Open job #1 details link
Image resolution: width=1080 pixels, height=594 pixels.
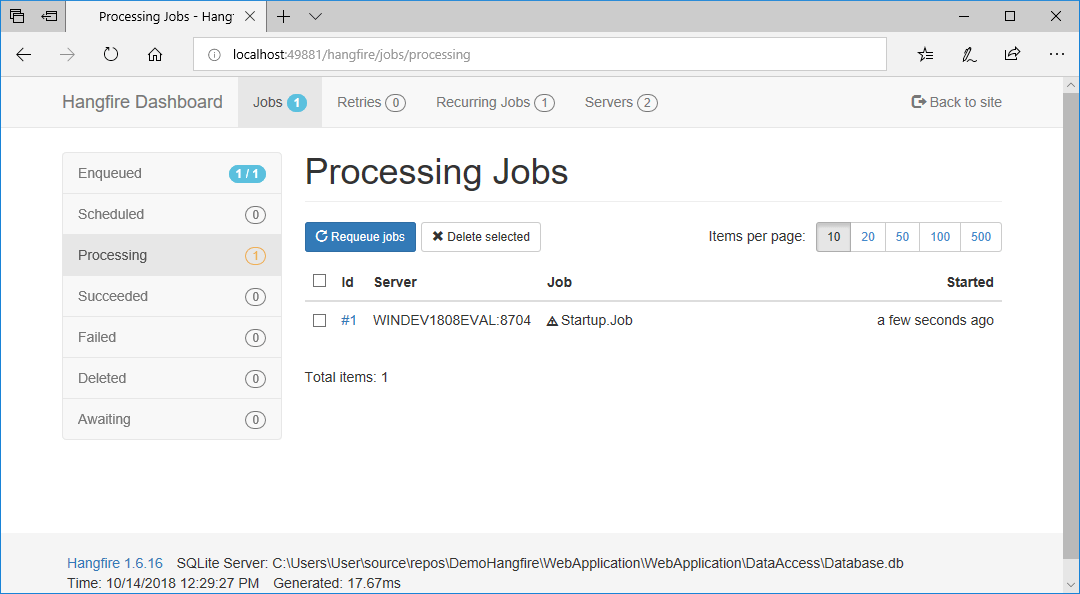pyautogui.click(x=349, y=320)
